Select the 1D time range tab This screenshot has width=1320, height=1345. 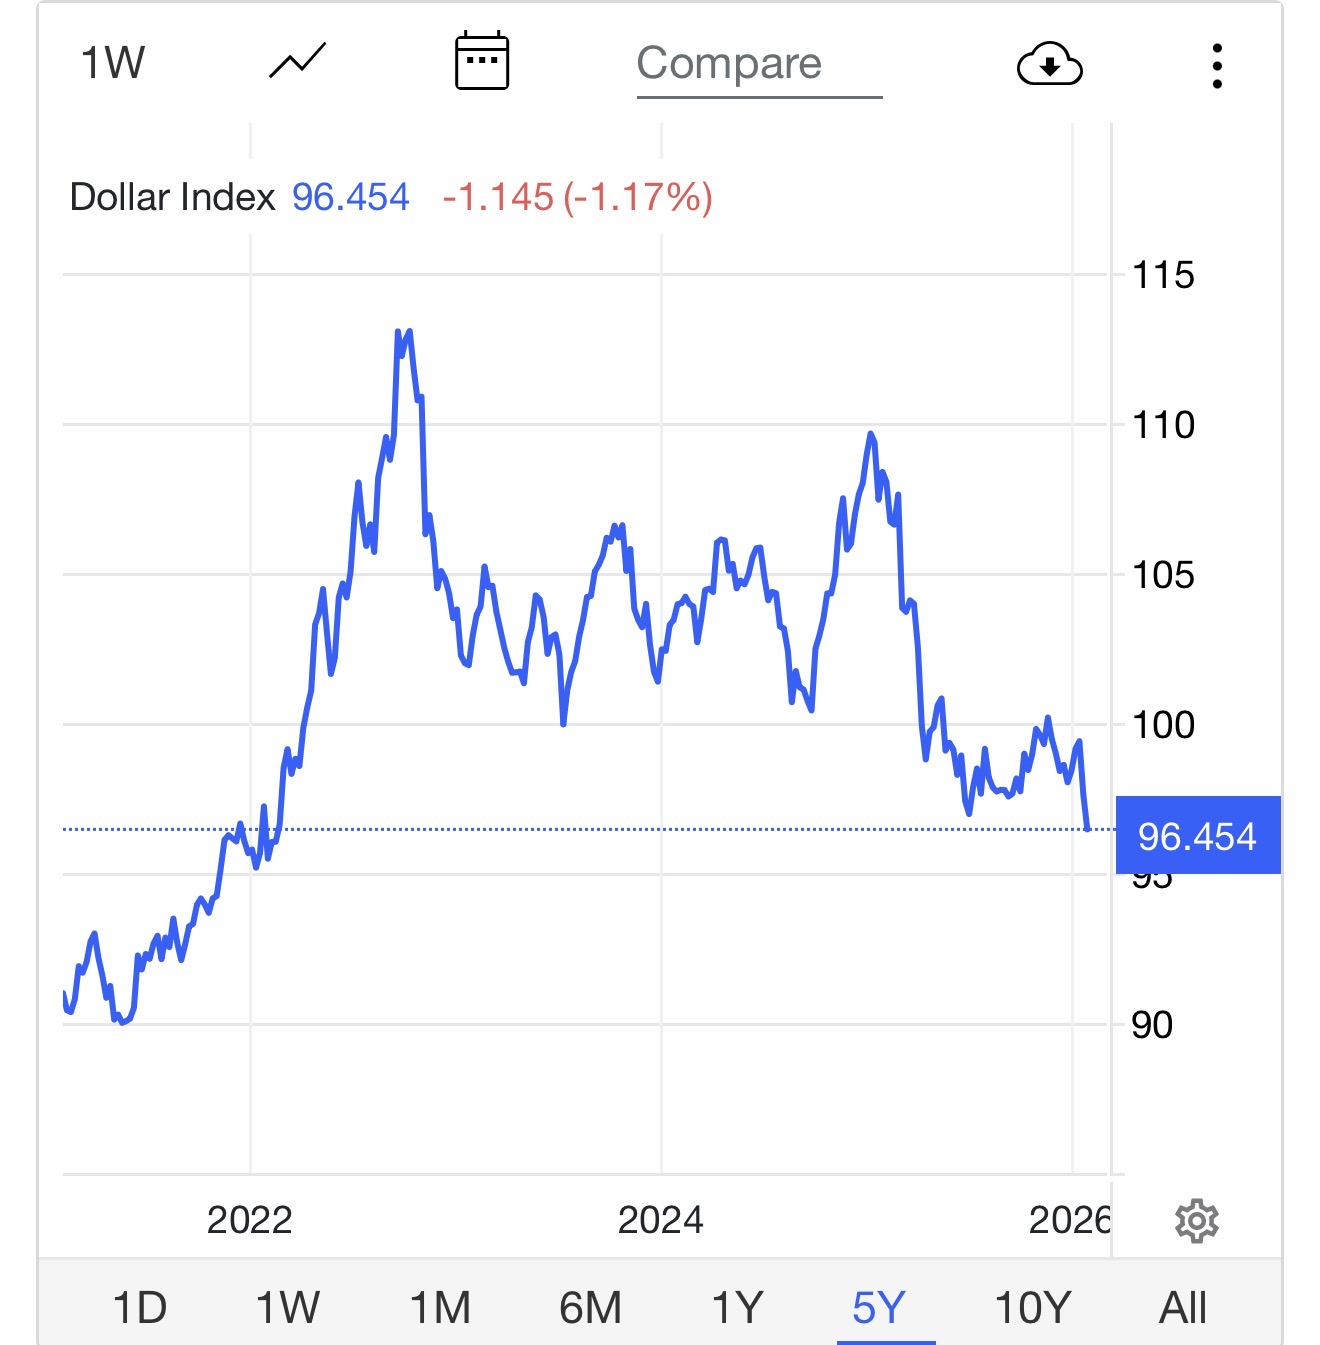(x=139, y=1307)
